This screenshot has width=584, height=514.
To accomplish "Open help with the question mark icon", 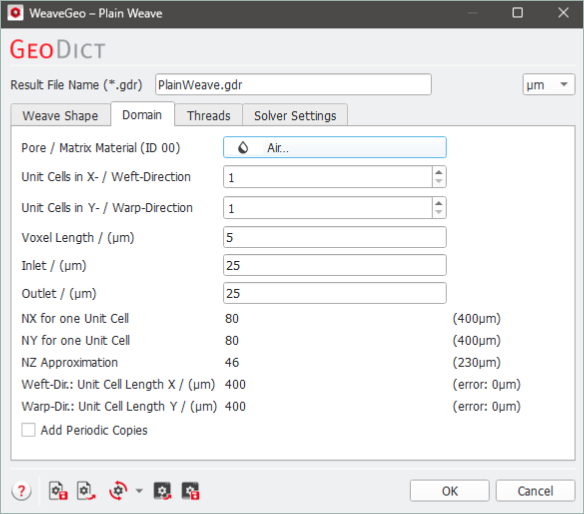I will 22,491.
